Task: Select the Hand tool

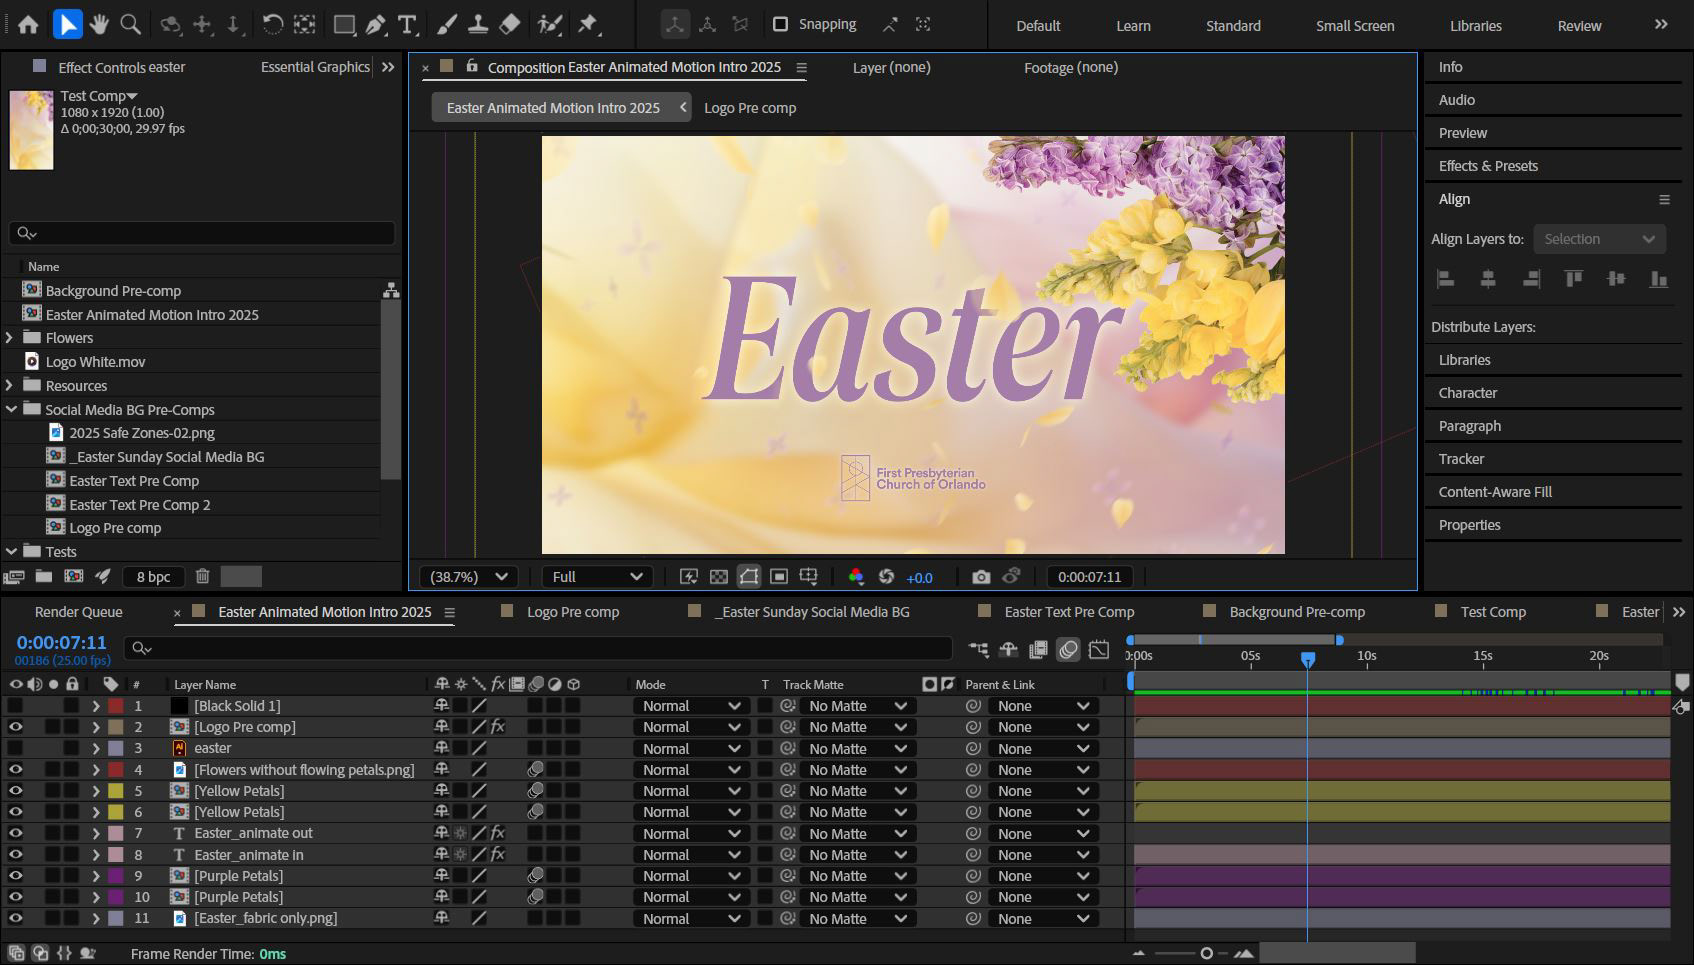Action: (x=98, y=25)
